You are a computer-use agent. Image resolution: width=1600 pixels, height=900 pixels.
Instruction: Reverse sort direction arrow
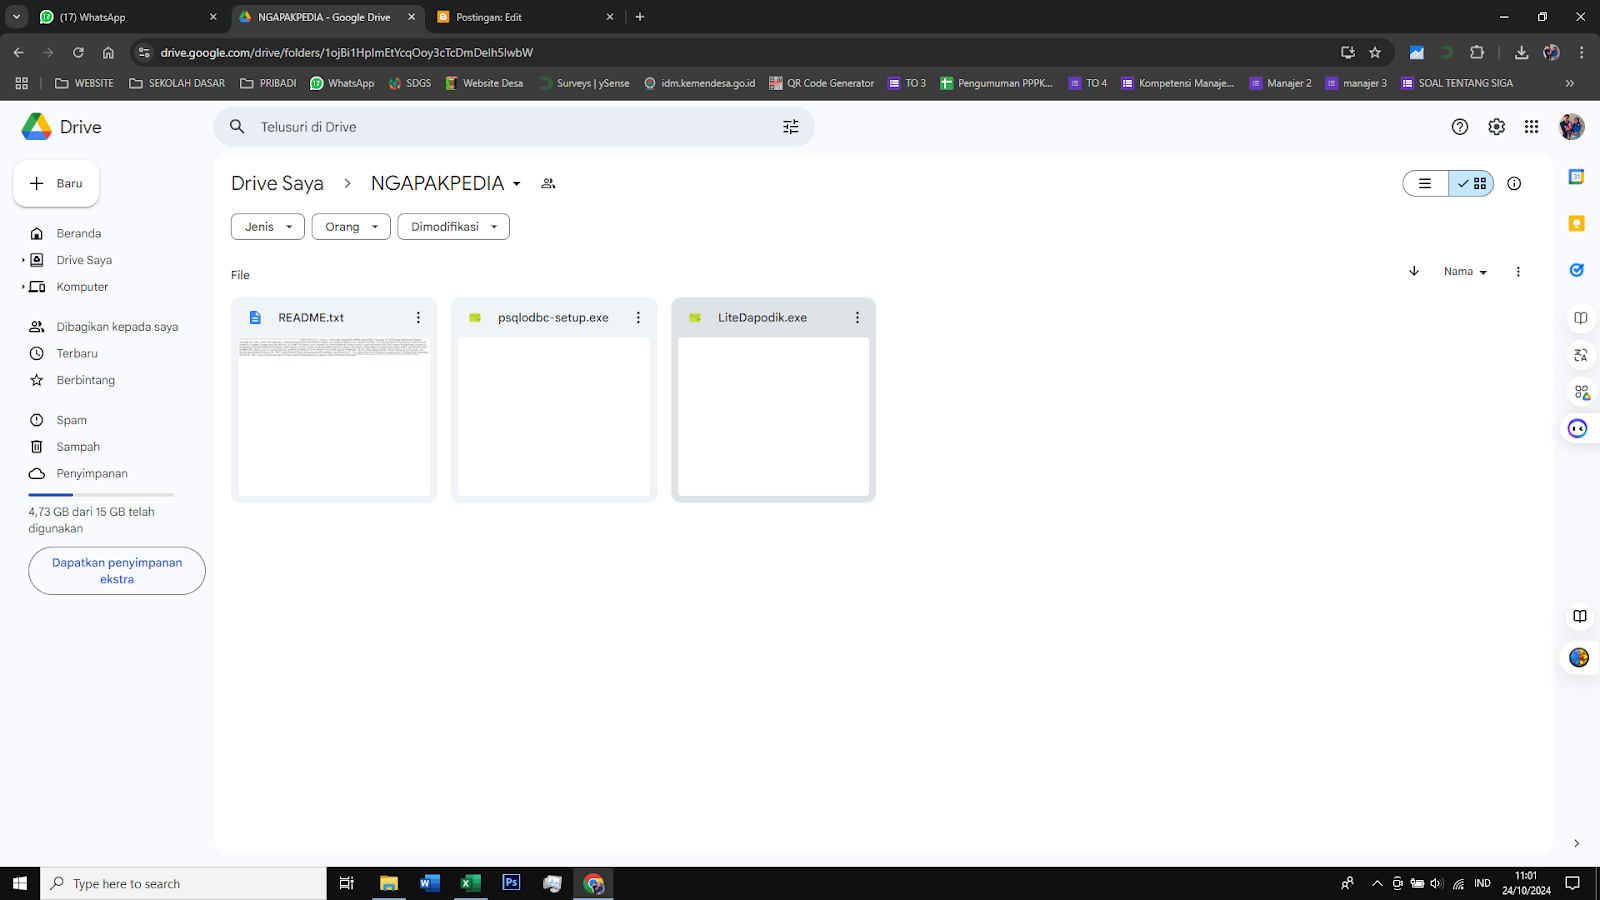[x=1414, y=272]
